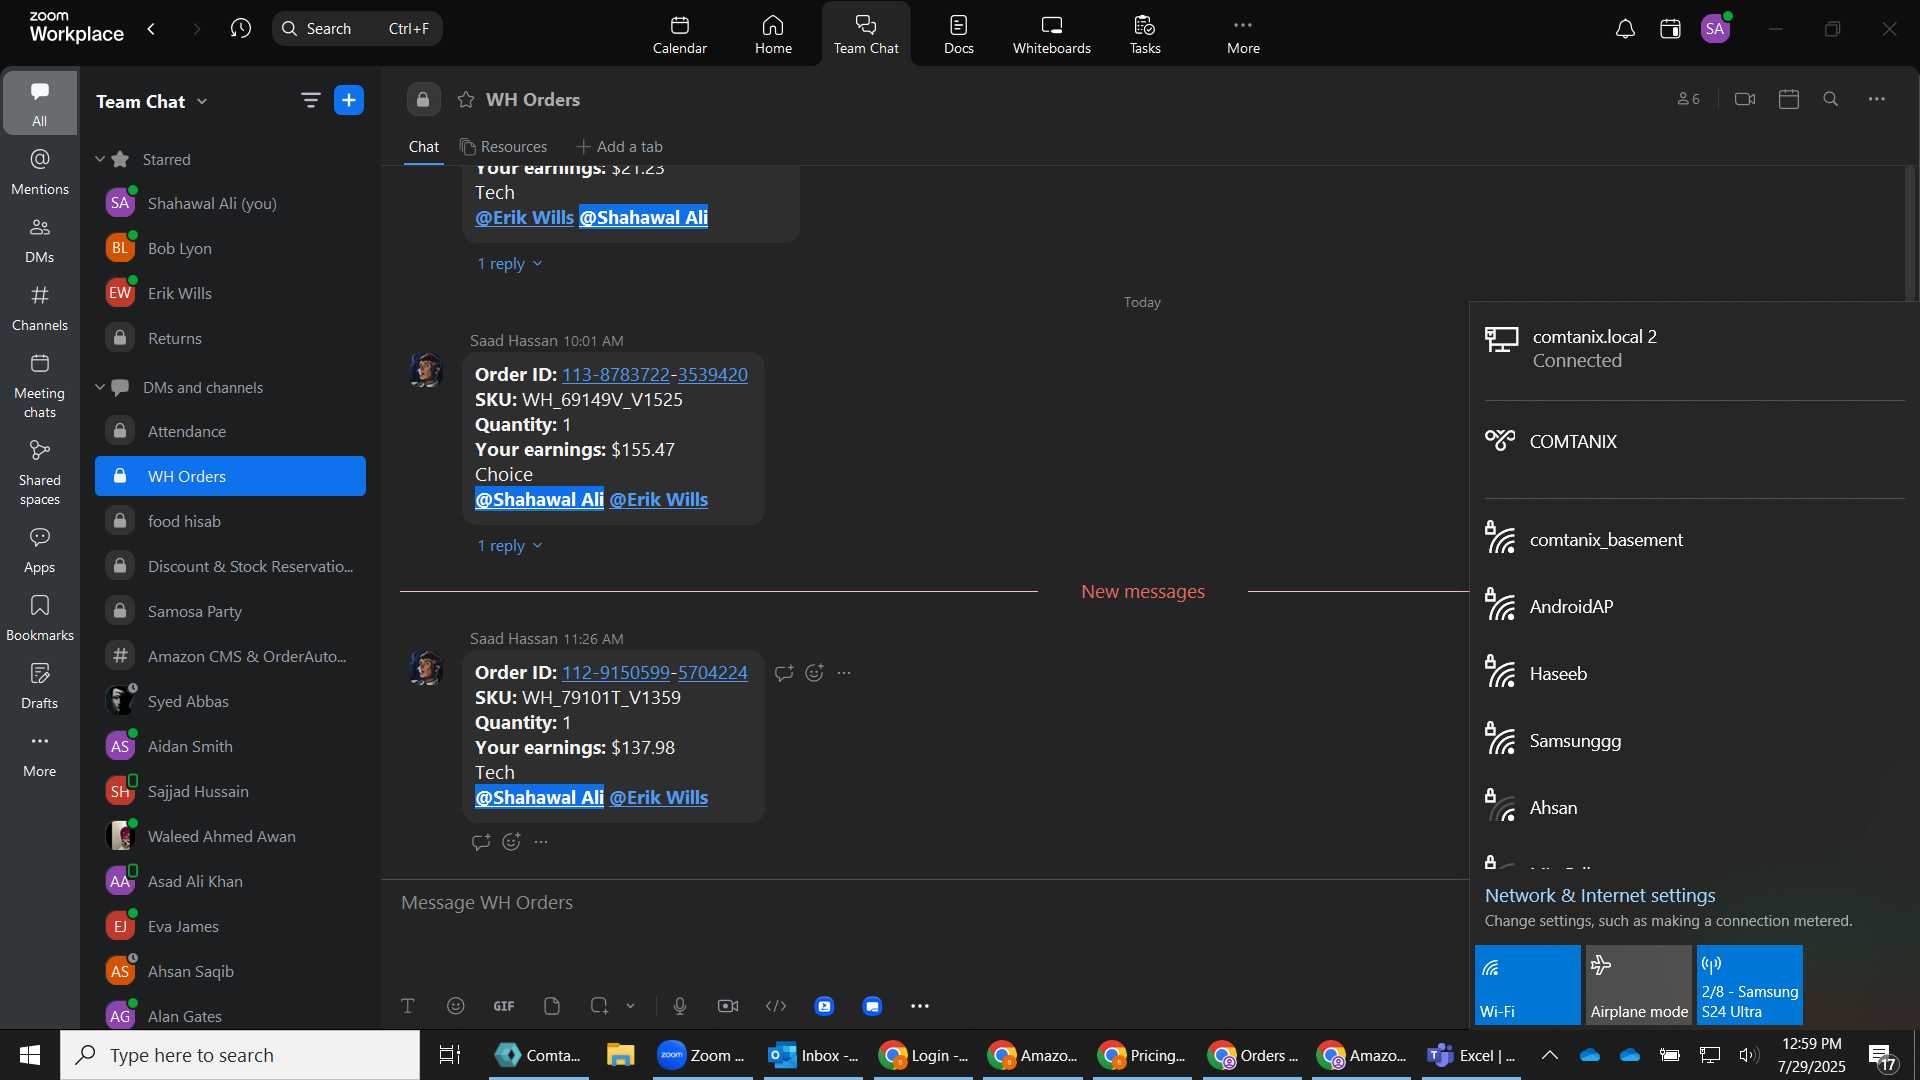1920x1080 pixels.
Task: Open the Channels sidebar section
Action: (x=40, y=307)
